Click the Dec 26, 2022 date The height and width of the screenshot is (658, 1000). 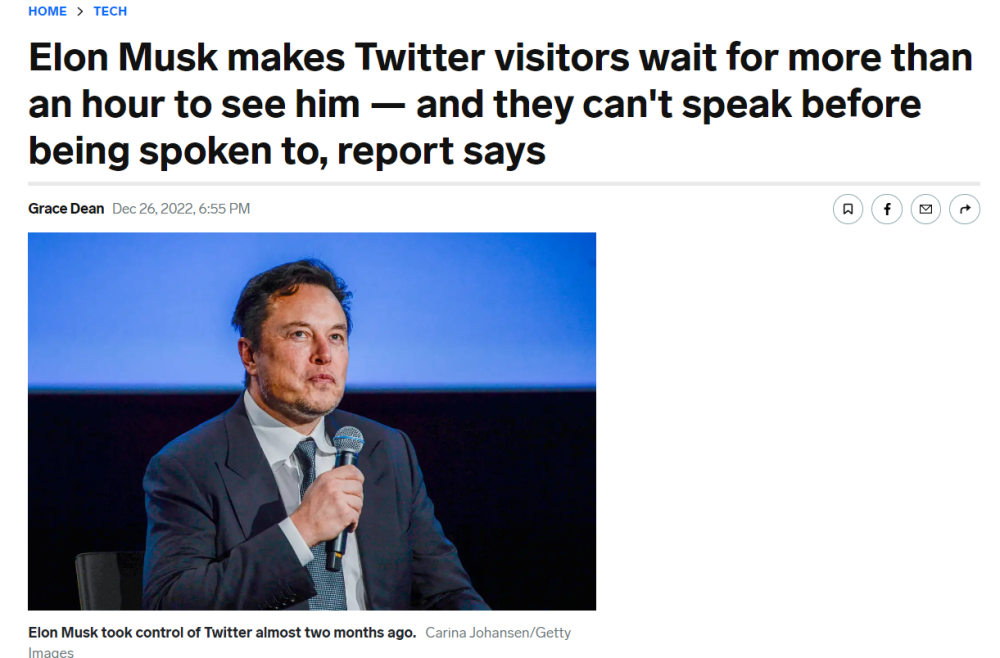(x=152, y=209)
